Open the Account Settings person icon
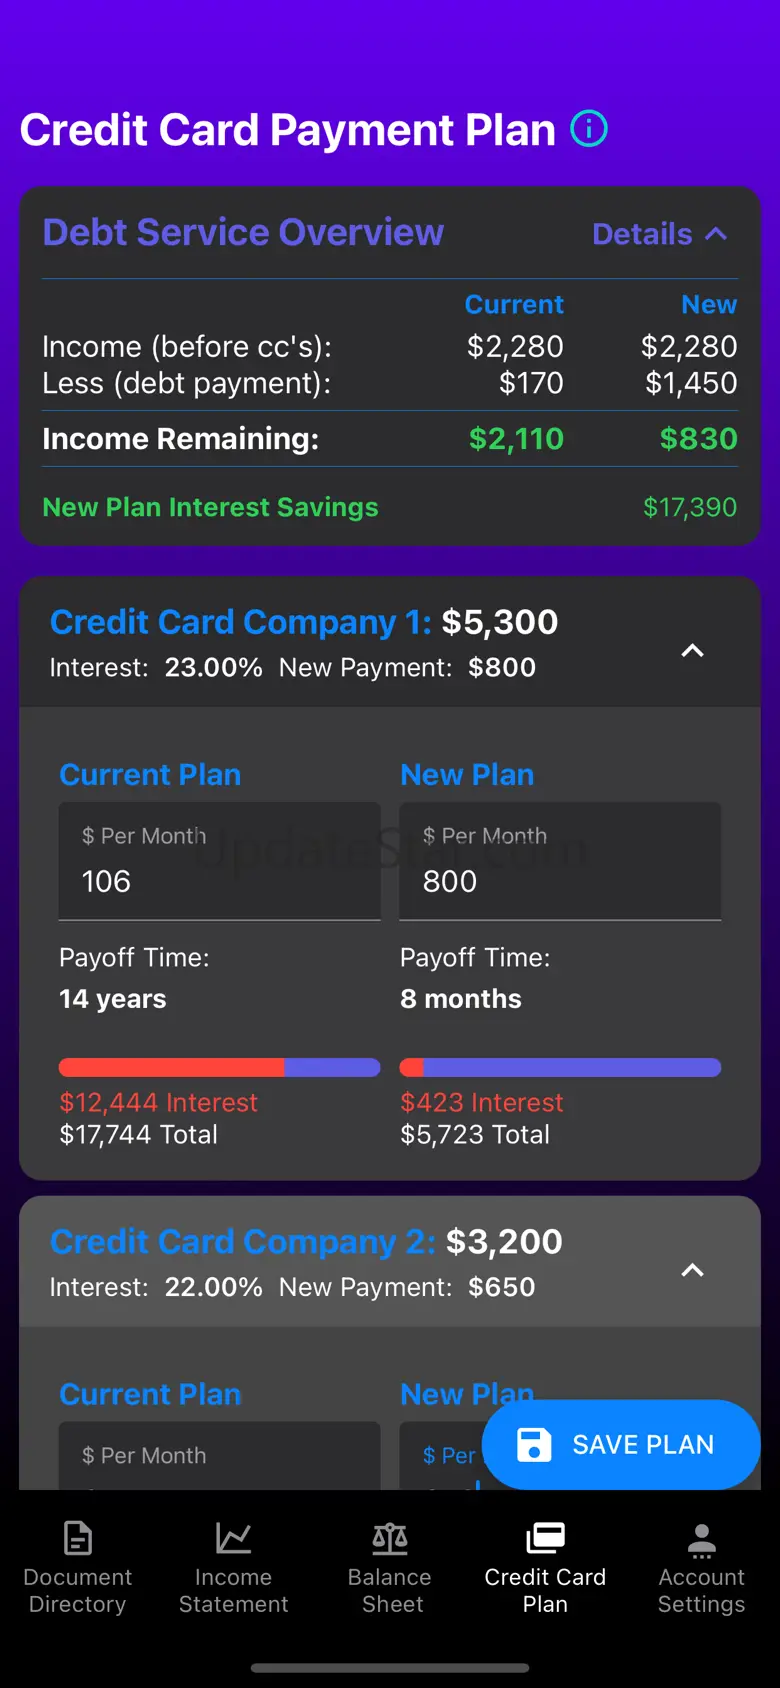The width and height of the screenshot is (780, 1688). pyautogui.click(x=702, y=1540)
